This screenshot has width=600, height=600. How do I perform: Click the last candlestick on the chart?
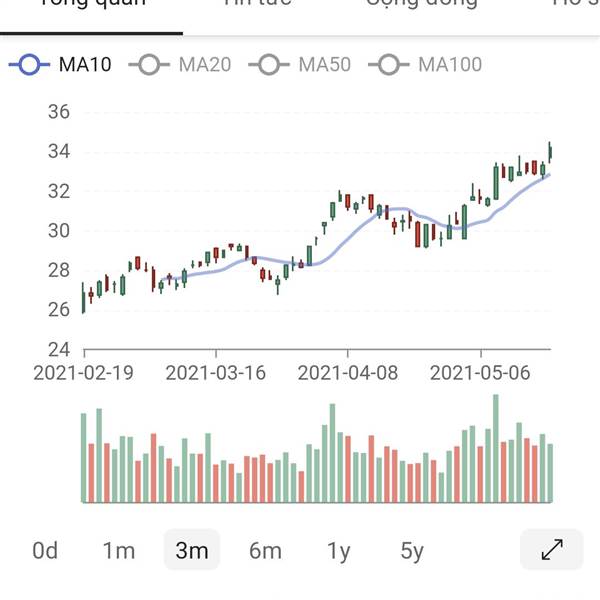pos(550,152)
